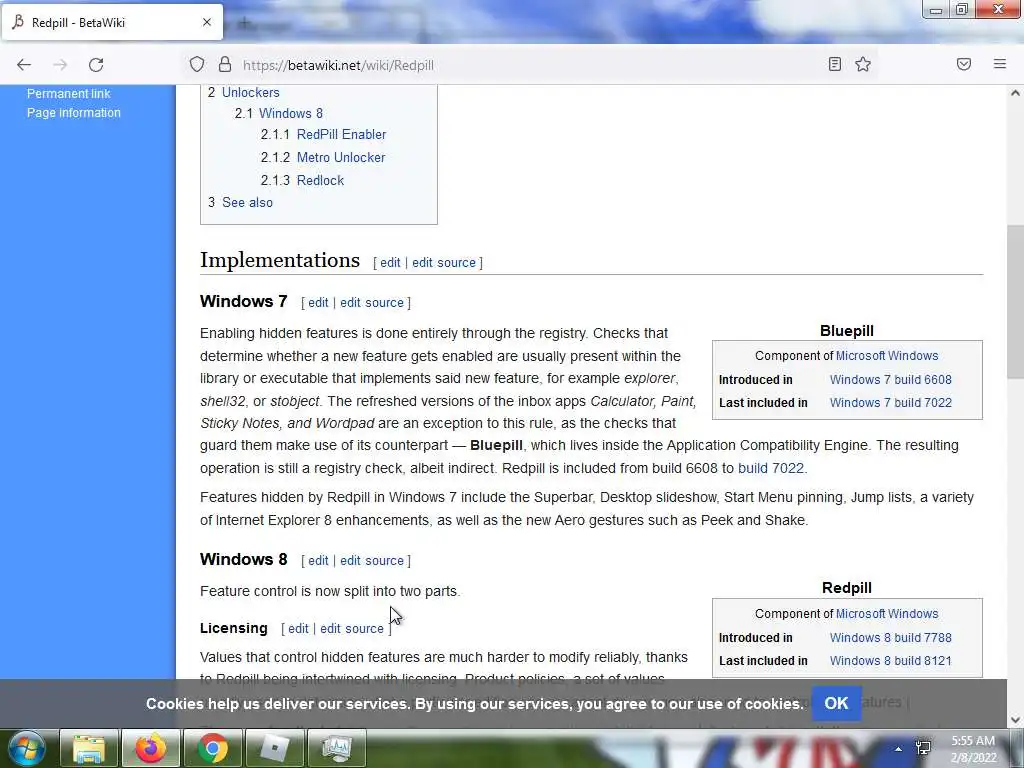Open the taskbar clock

(973, 749)
